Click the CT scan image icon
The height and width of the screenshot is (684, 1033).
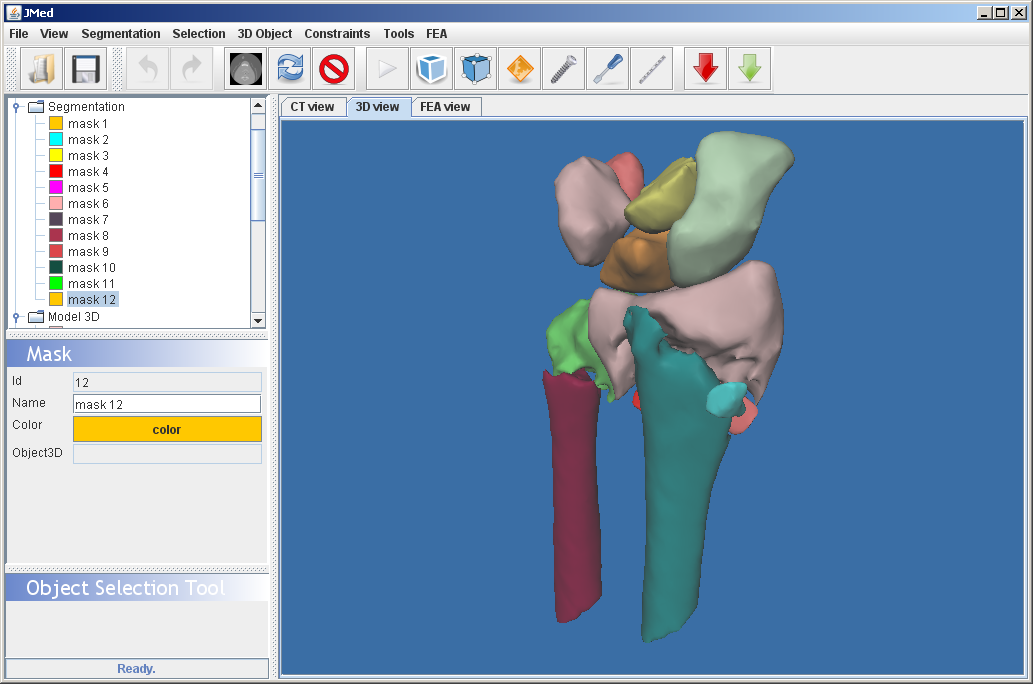246,69
